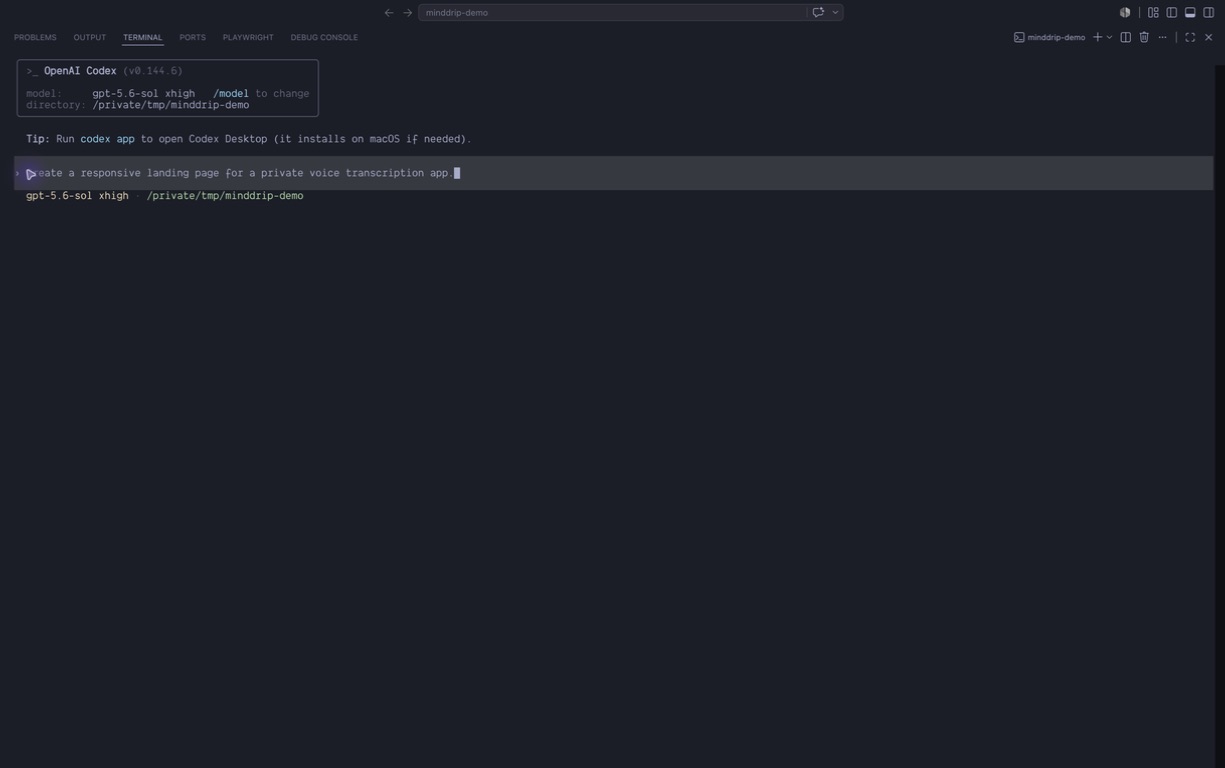Click the '/model' command text

(x=231, y=94)
